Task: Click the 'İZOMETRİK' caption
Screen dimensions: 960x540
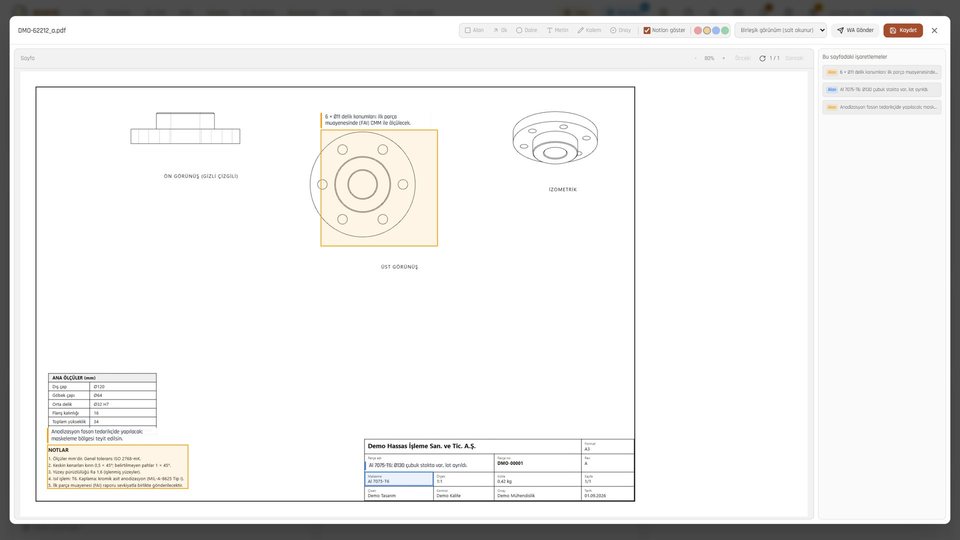Action: click(x=563, y=190)
